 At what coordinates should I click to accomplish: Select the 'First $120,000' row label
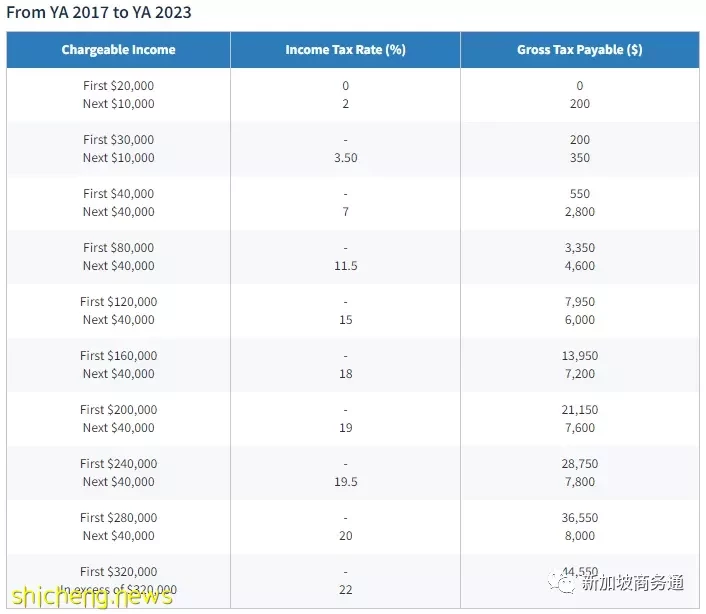tap(118, 302)
